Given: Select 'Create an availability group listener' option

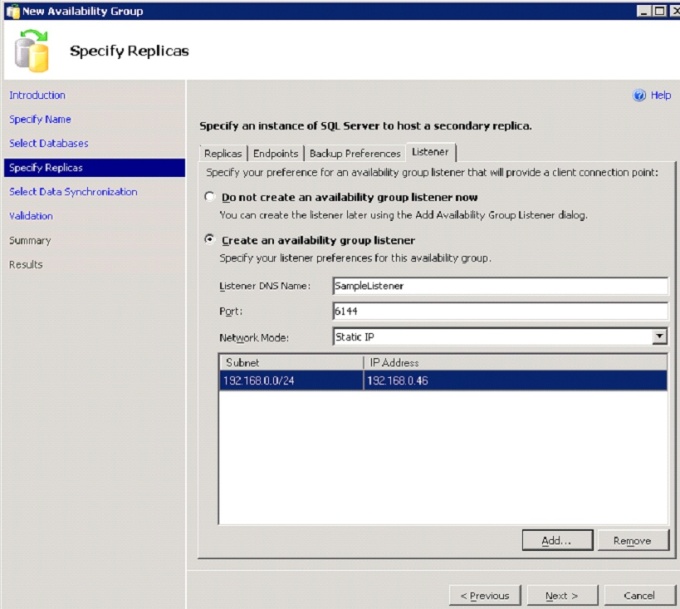Looking at the screenshot, I should click(x=210, y=239).
